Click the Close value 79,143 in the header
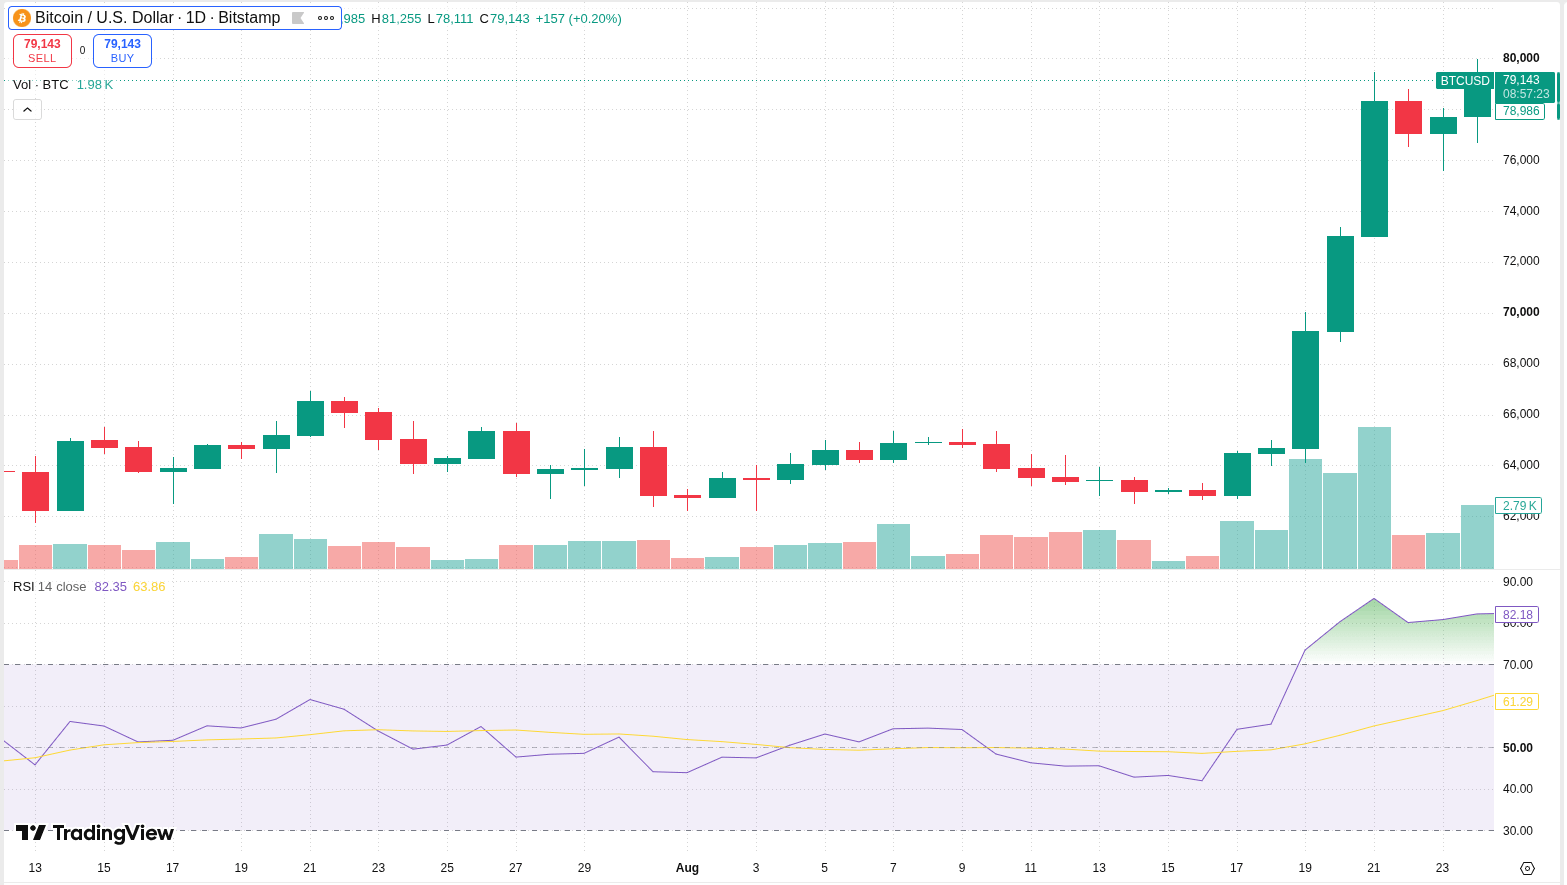Viewport: 1567px width, 885px height. click(504, 19)
